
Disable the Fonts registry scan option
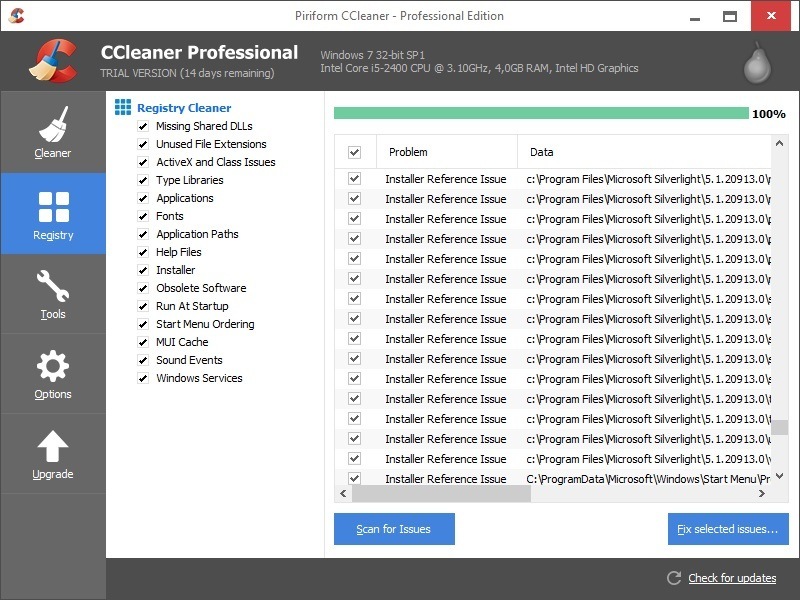point(141,216)
